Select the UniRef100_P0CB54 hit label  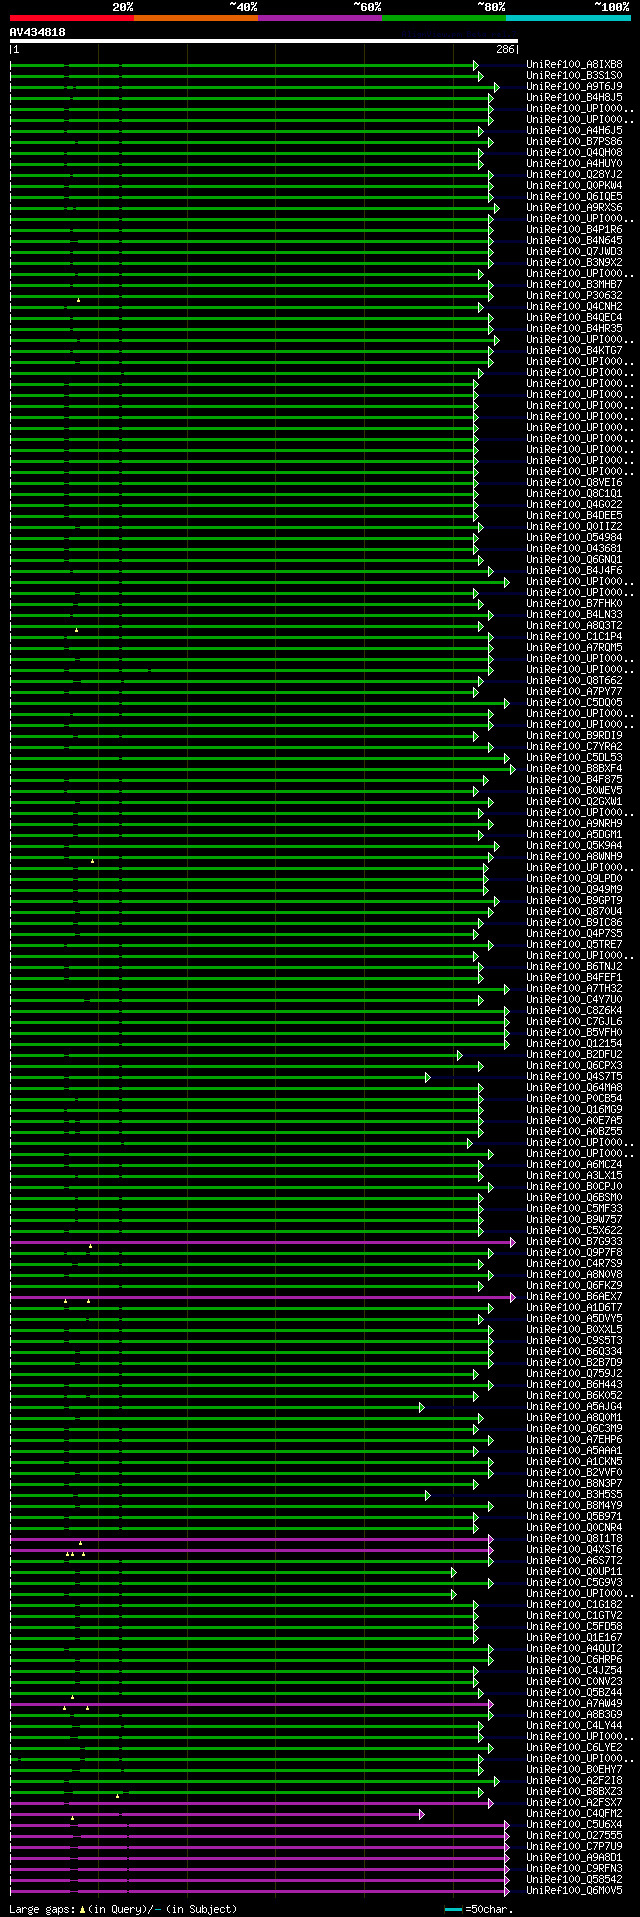click(x=574, y=1099)
